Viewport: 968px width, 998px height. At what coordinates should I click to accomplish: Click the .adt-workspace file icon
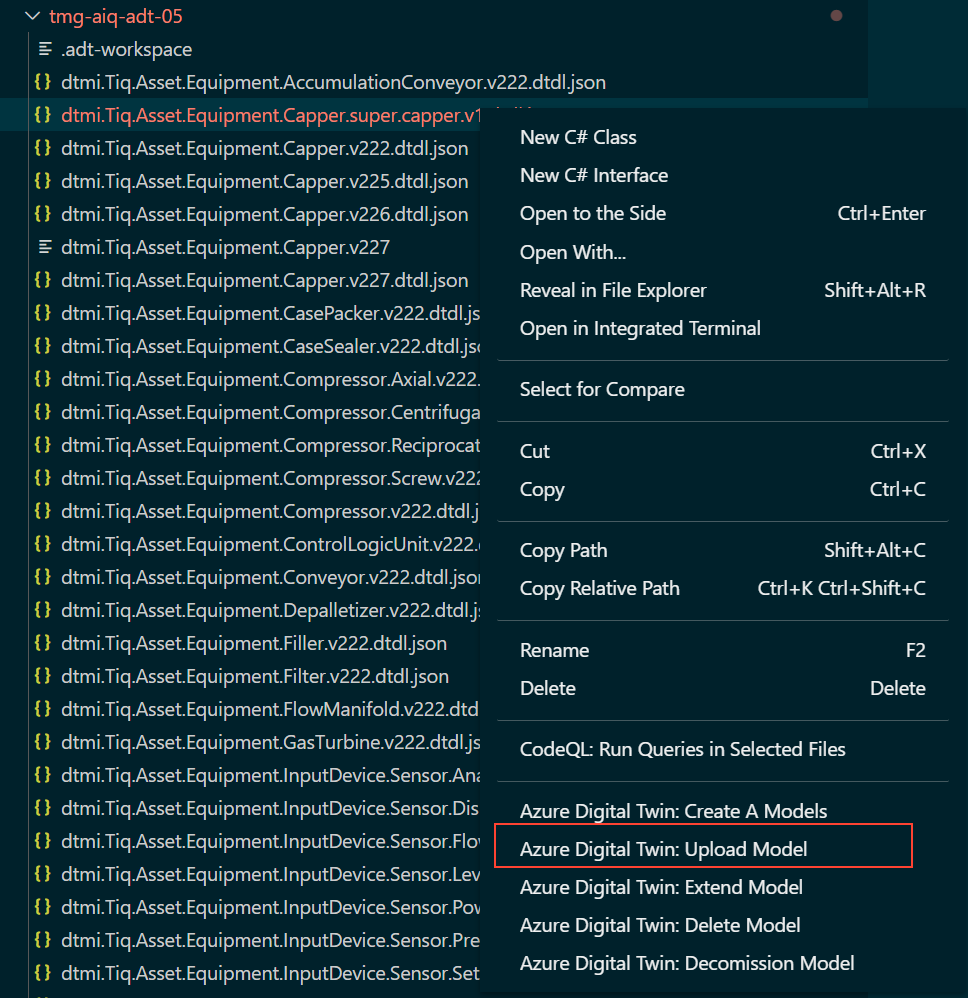click(x=45, y=49)
